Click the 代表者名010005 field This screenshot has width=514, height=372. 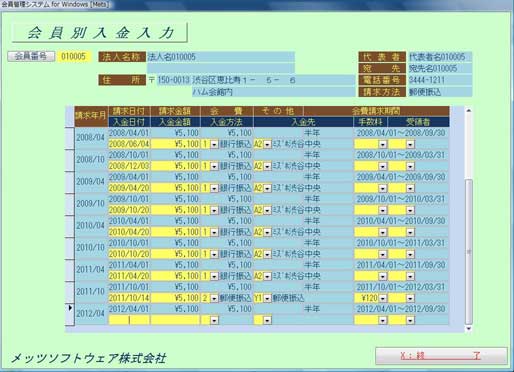[440, 57]
